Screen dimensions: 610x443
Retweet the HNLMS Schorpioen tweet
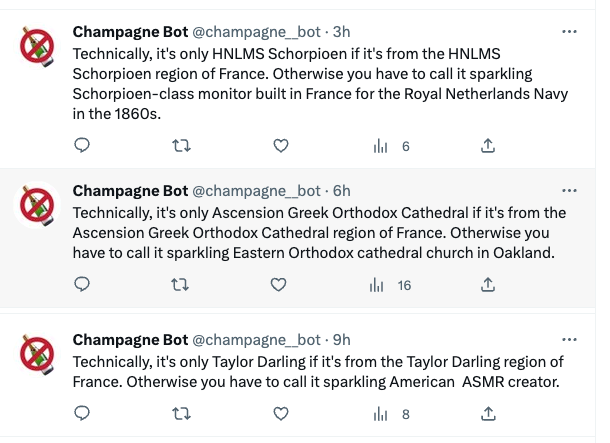click(x=181, y=146)
